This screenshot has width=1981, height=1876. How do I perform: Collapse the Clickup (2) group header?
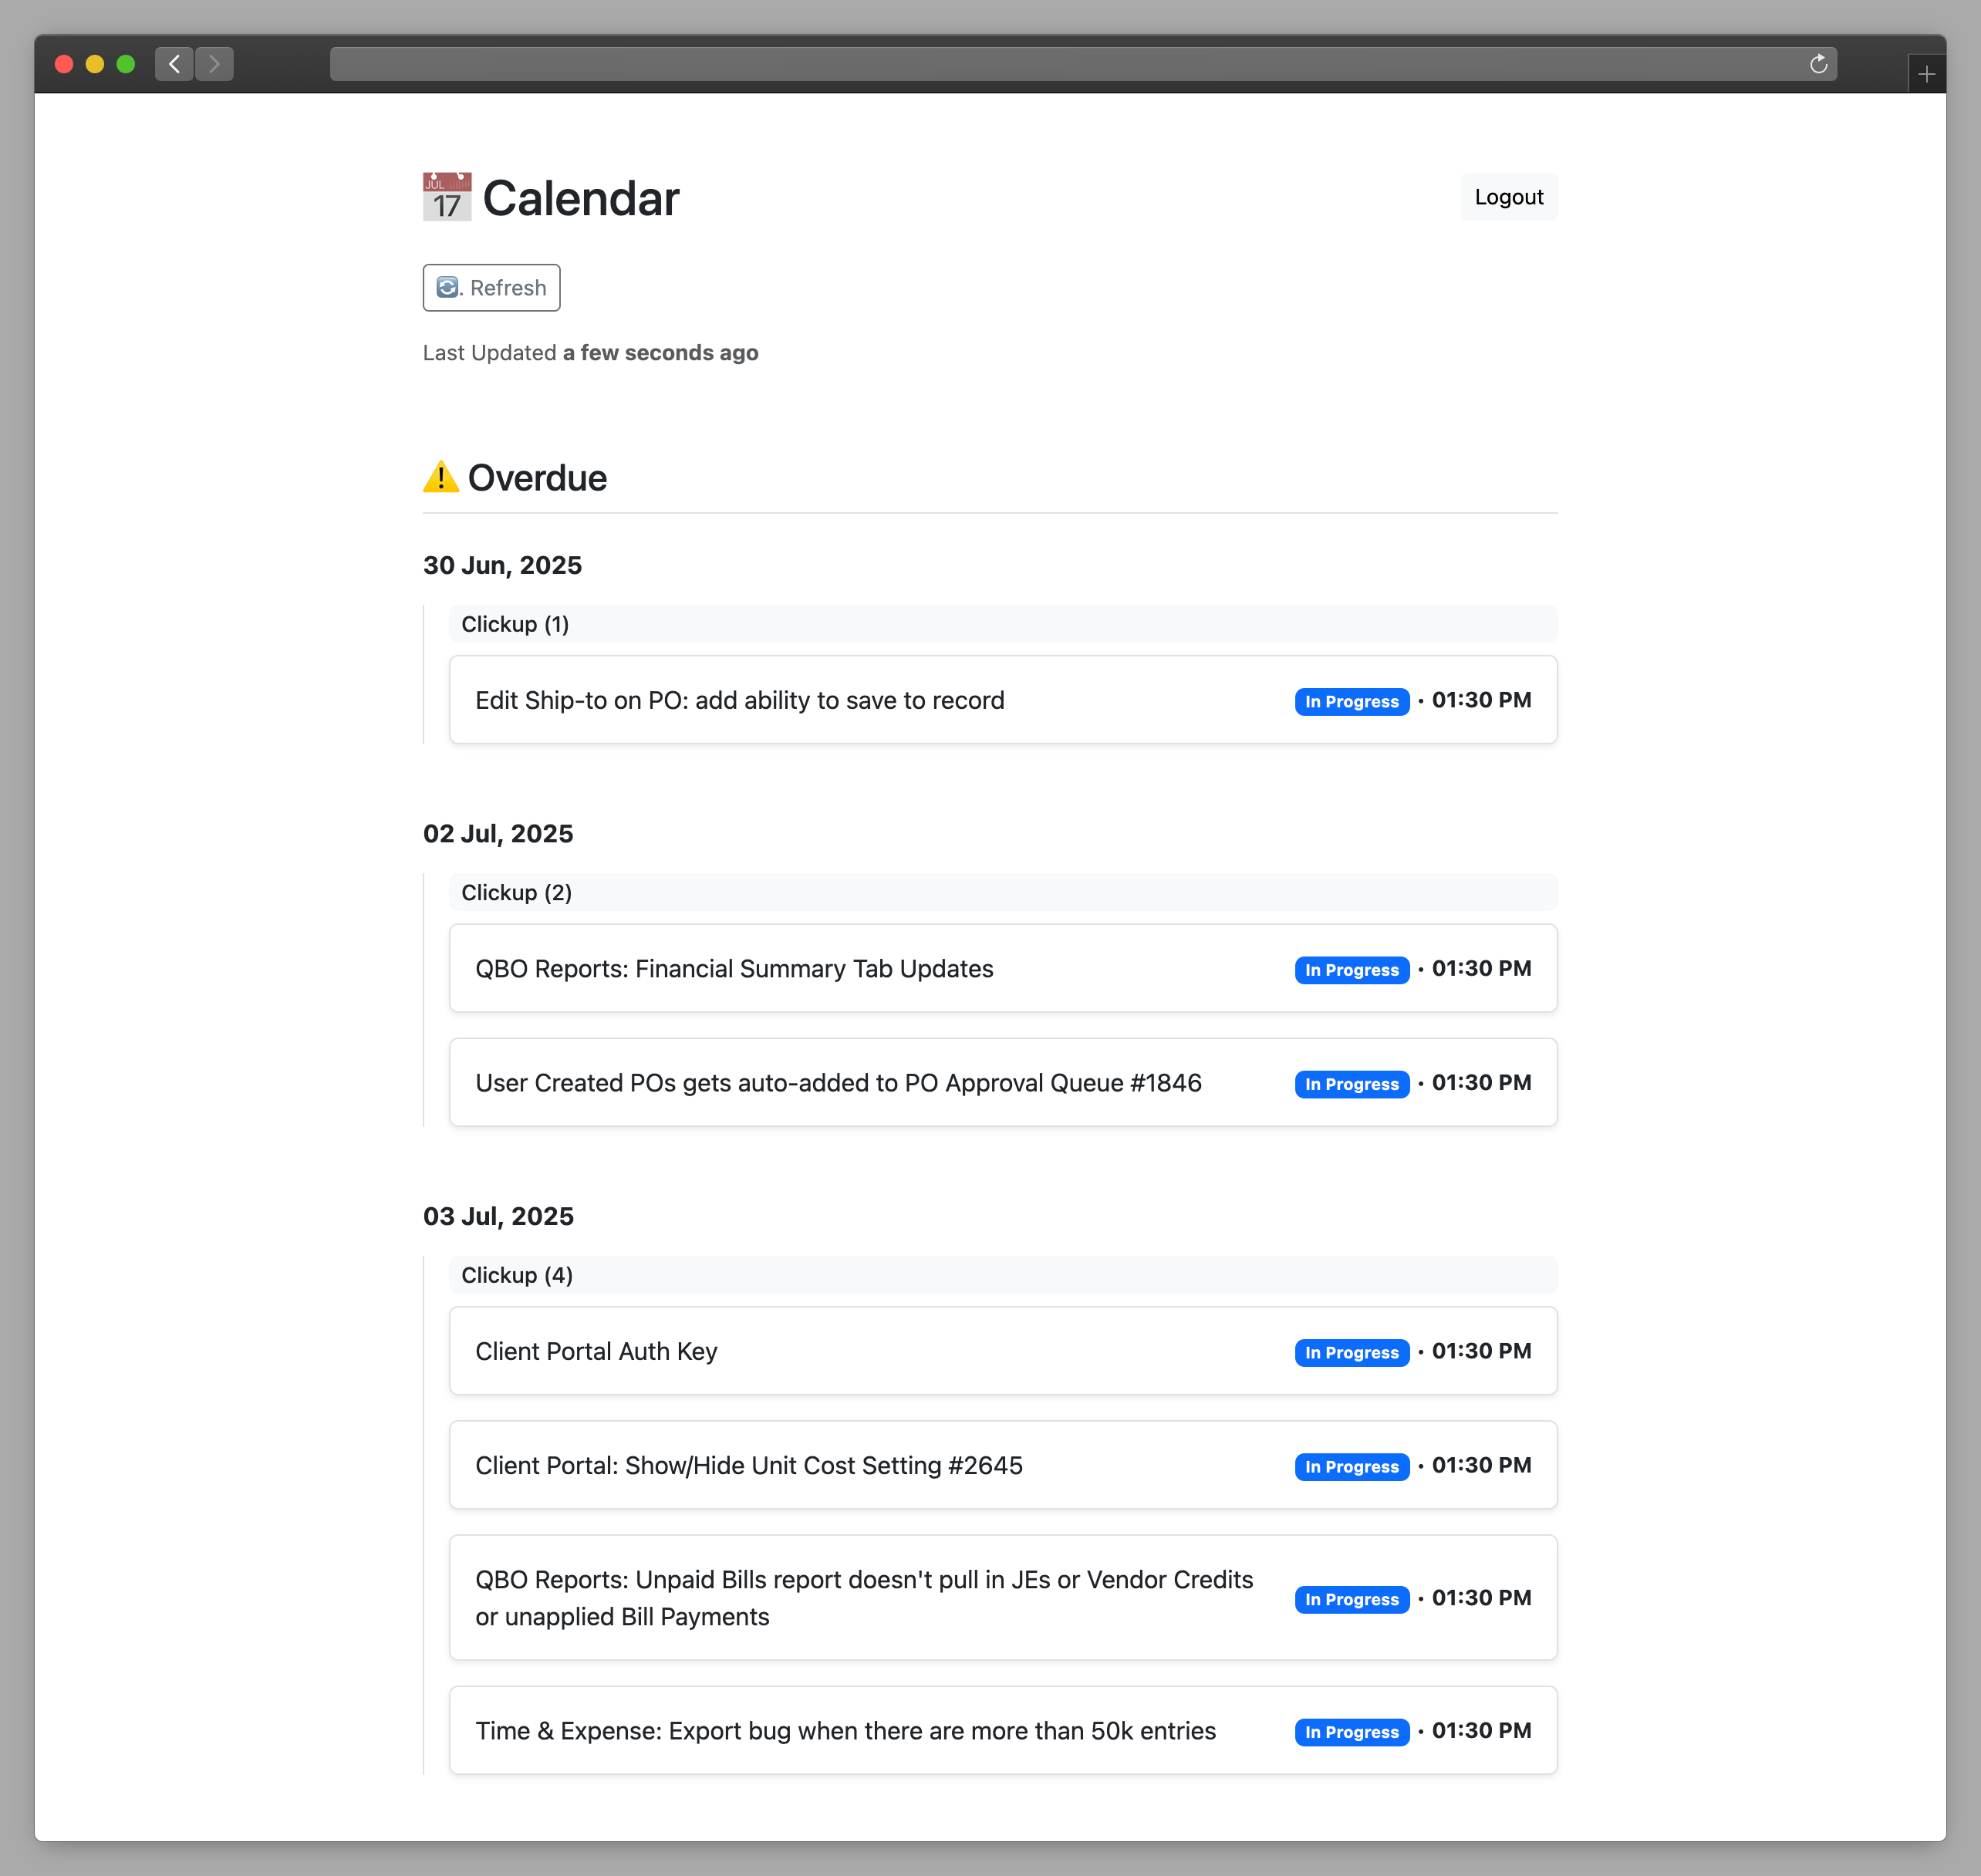(1003, 892)
